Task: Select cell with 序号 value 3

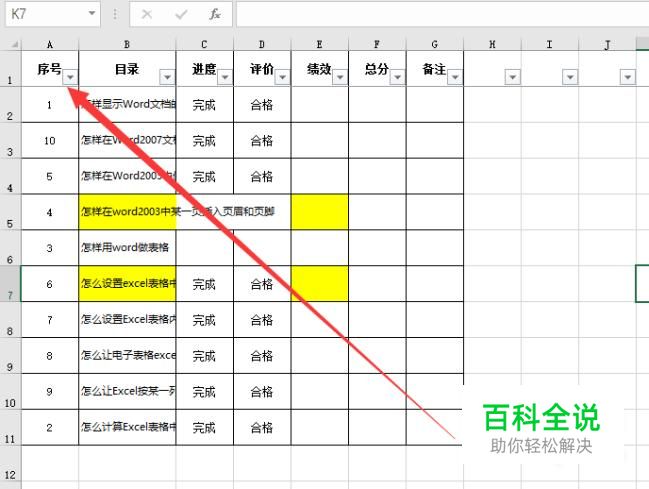Action: click(x=50, y=248)
